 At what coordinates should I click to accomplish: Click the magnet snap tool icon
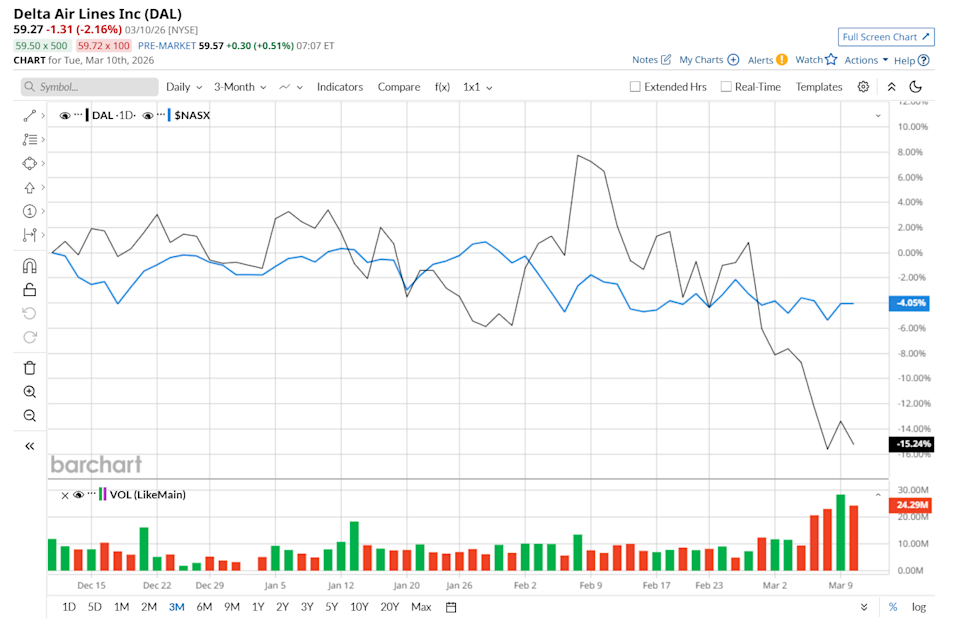pyautogui.click(x=29, y=266)
